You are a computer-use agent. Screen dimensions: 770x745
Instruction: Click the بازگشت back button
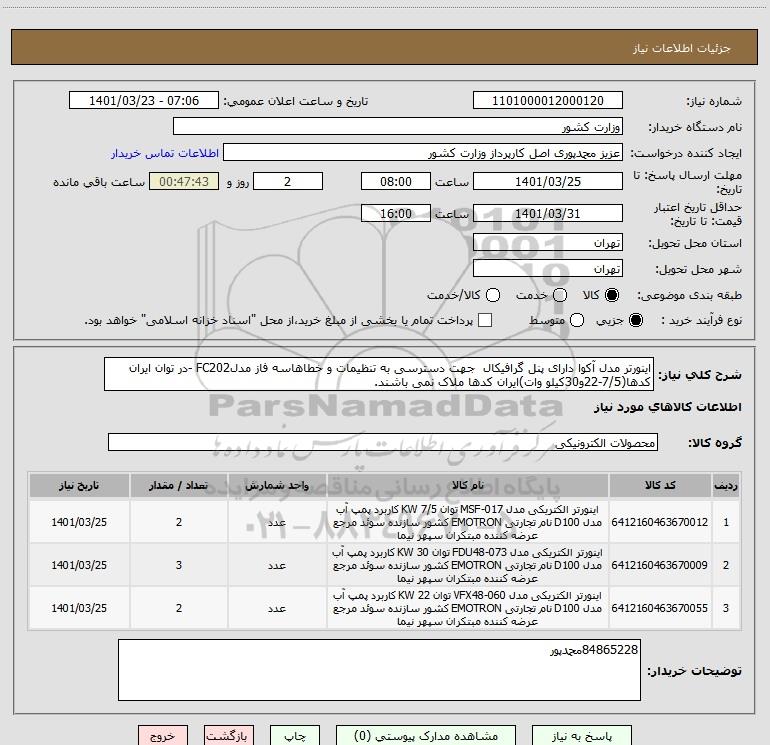tap(229, 736)
